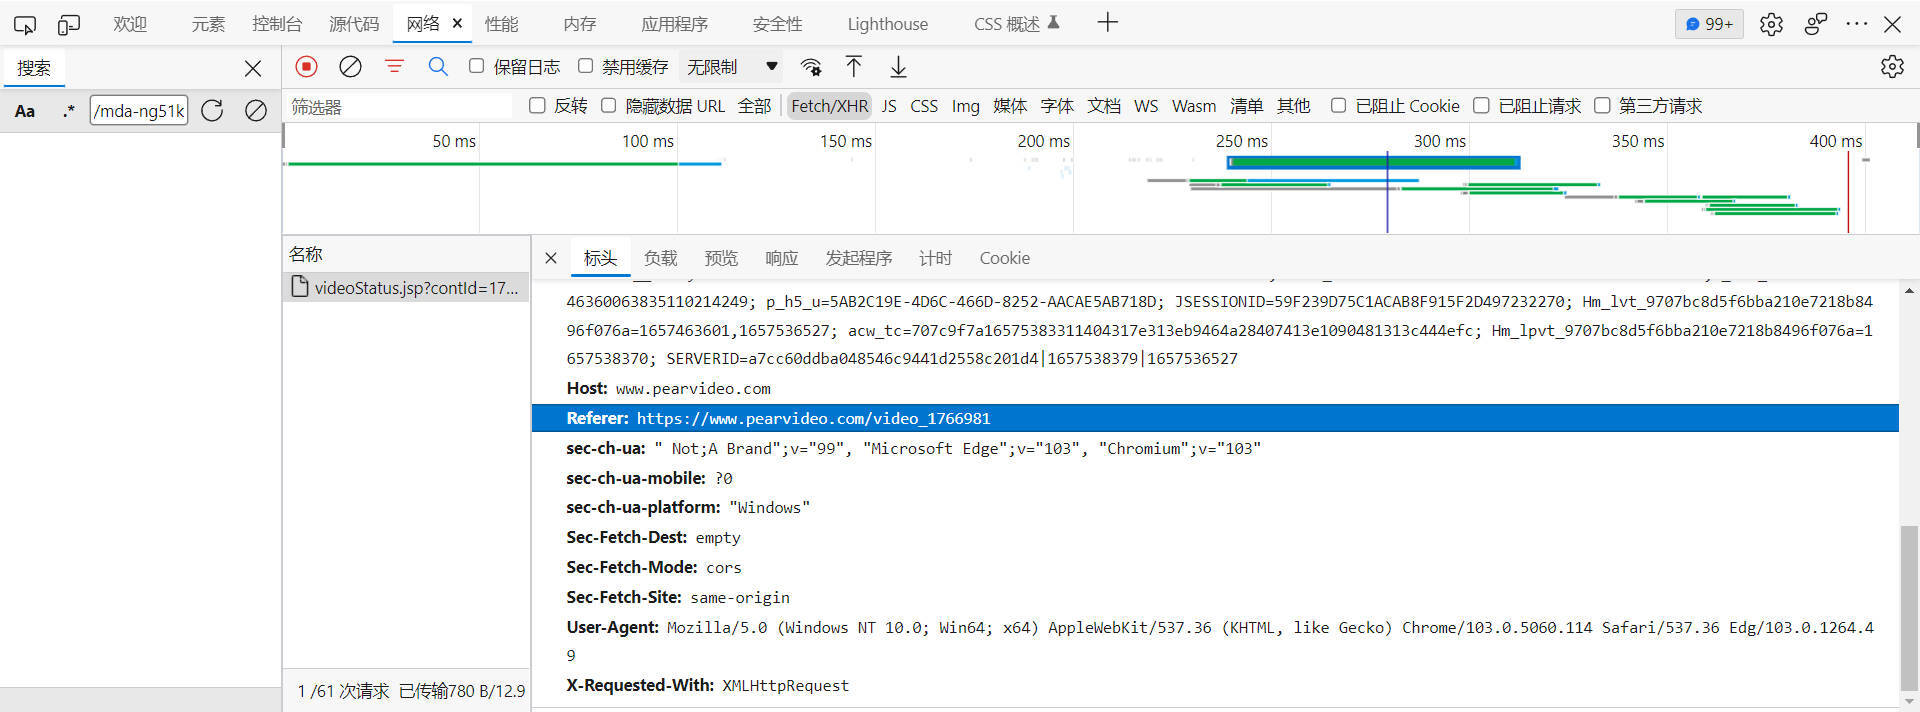Close the search panel
The image size is (1920, 712).
tap(253, 68)
